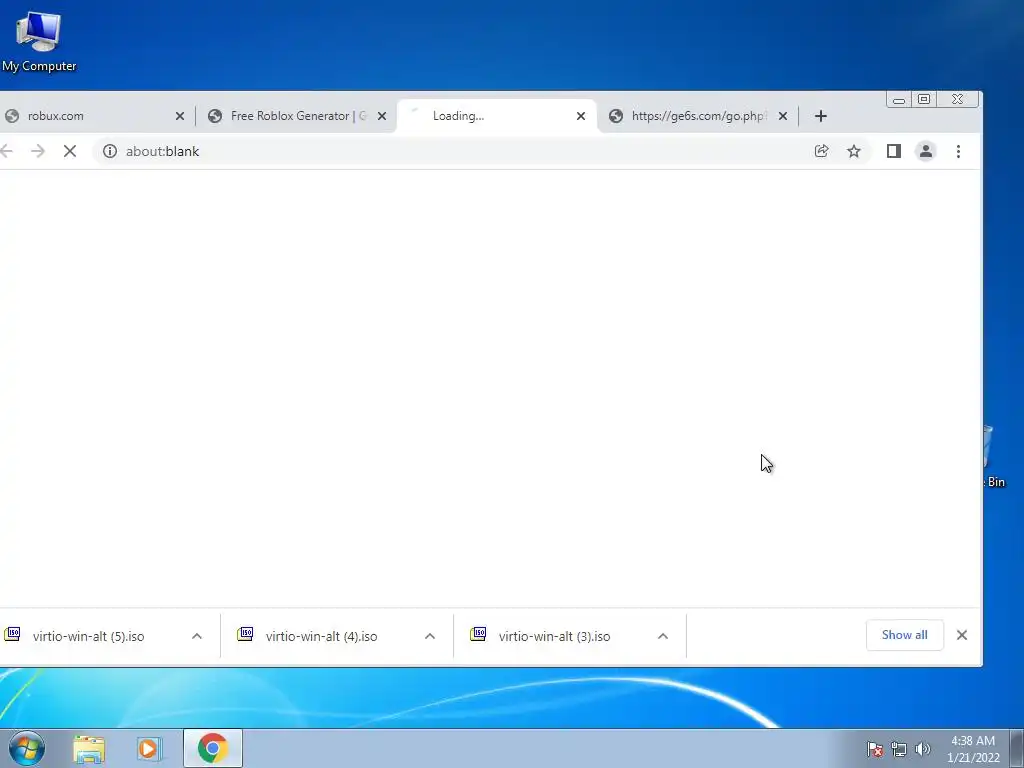
Task: Open the Windows Start menu
Action: [27, 748]
